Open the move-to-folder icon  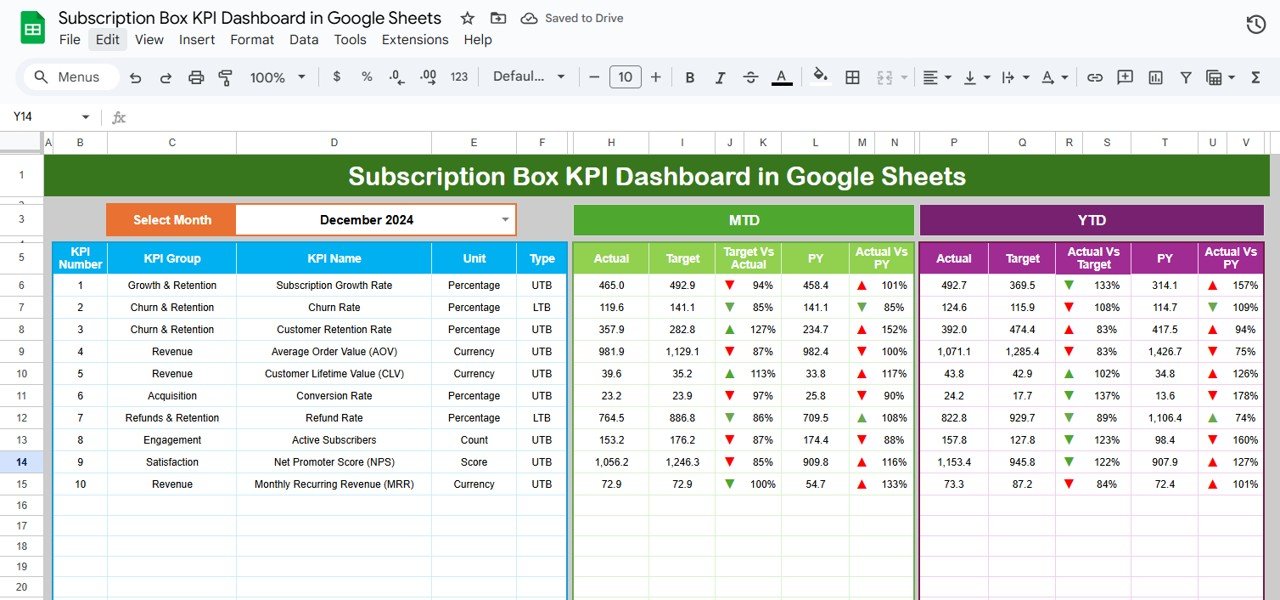(x=498, y=18)
